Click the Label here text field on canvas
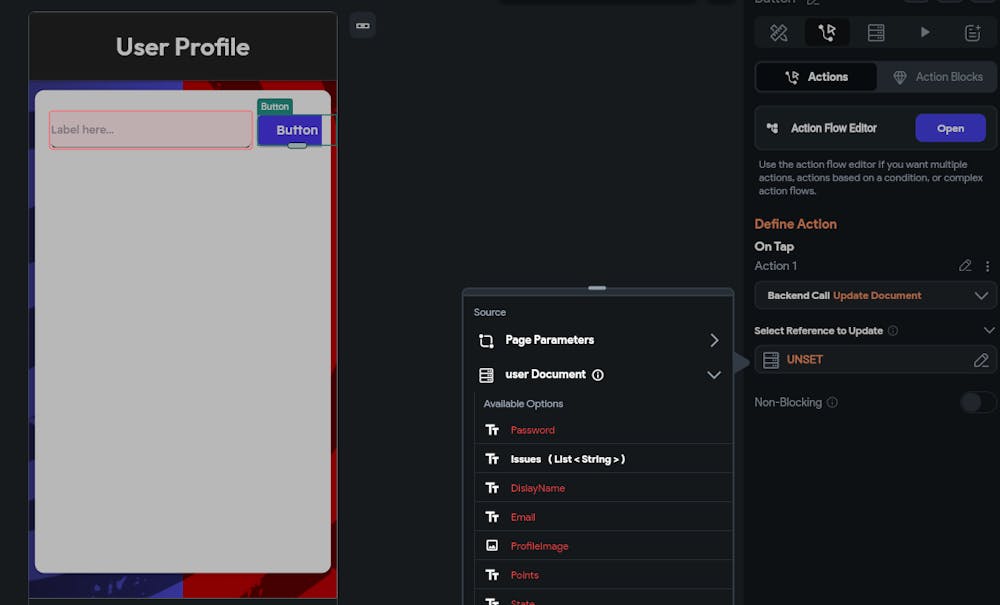1000x605 pixels. 151,129
